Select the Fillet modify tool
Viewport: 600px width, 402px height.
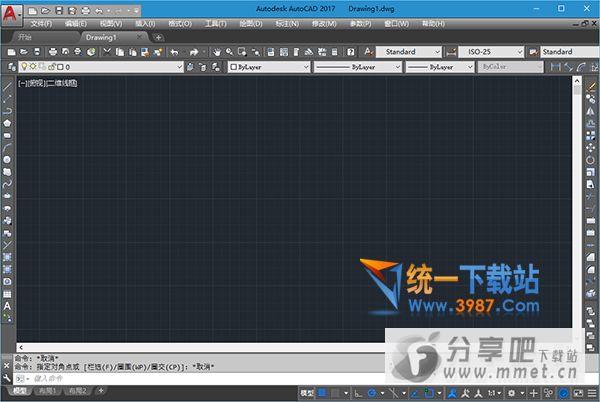pos(591,269)
